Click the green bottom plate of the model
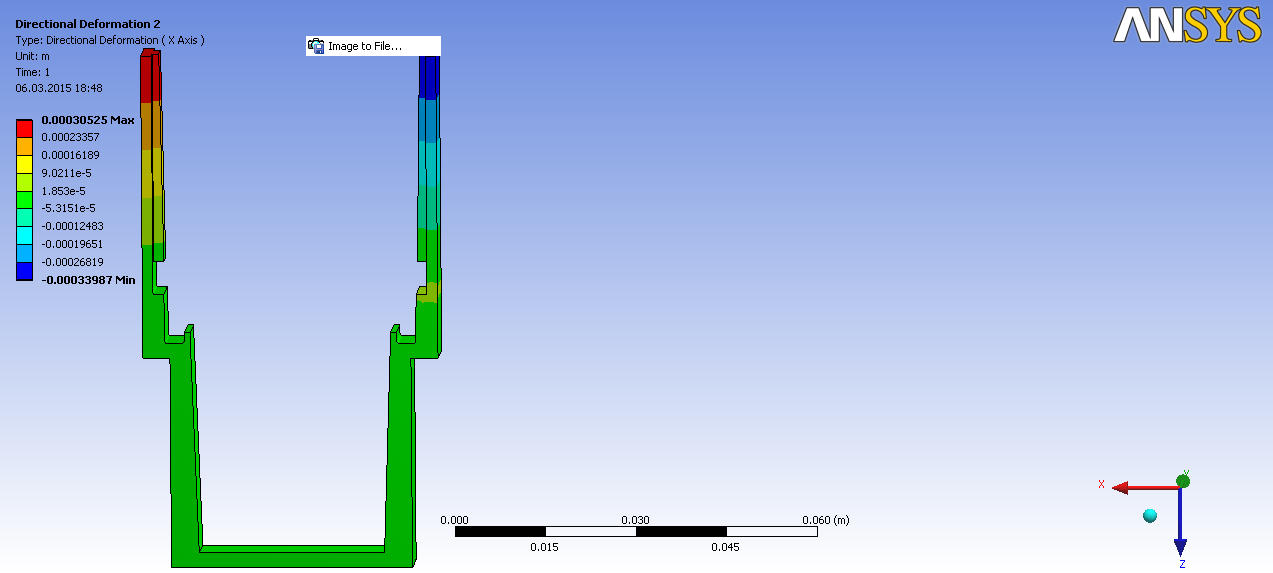Image resolution: width=1273 pixels, height=573 pixels. pos(293,557)
